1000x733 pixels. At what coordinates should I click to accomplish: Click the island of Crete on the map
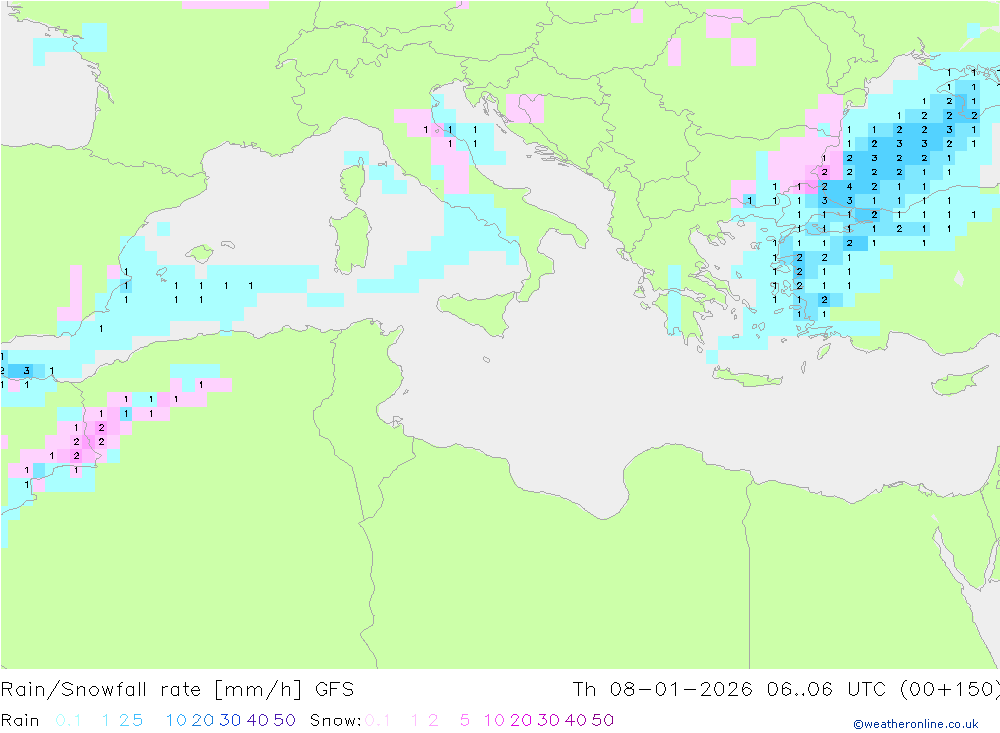tap(747, 378)
